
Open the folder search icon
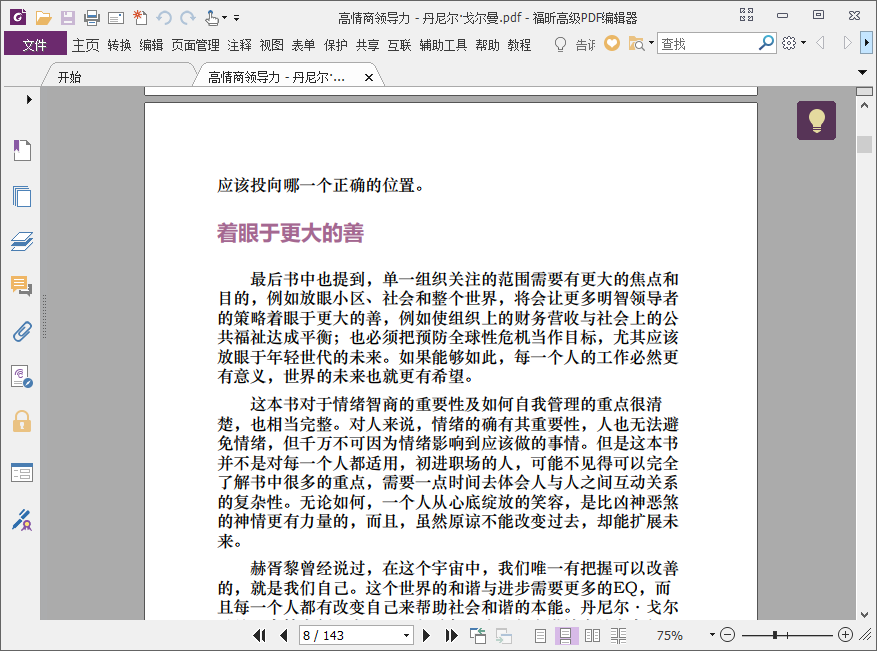636,44
